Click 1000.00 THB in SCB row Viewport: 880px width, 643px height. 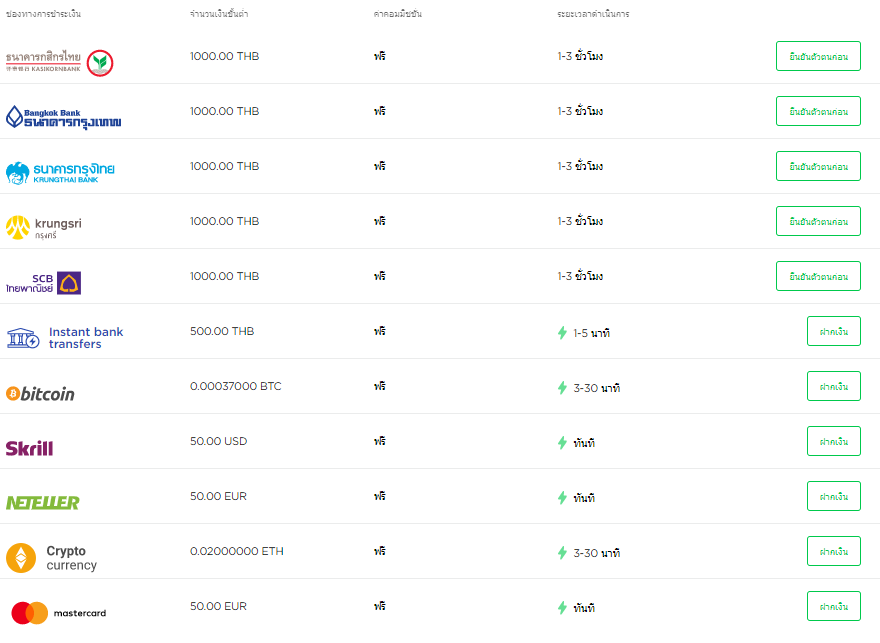[224, 276]
